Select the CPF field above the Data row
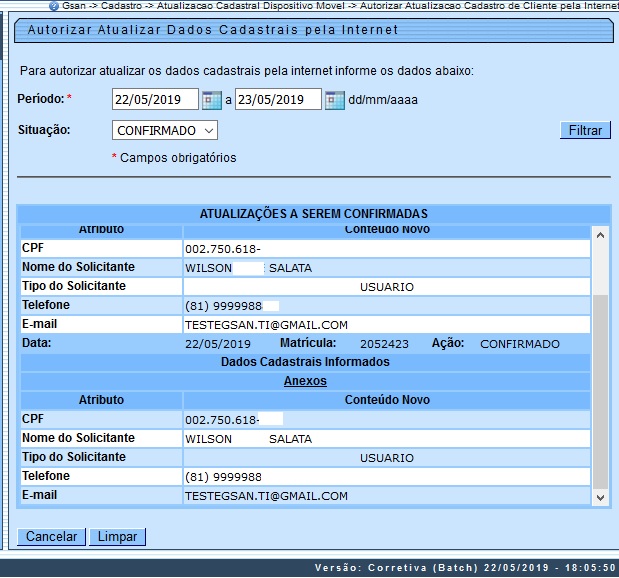The image size is (619, 578). pyautogui.click(x=386, y=249)
